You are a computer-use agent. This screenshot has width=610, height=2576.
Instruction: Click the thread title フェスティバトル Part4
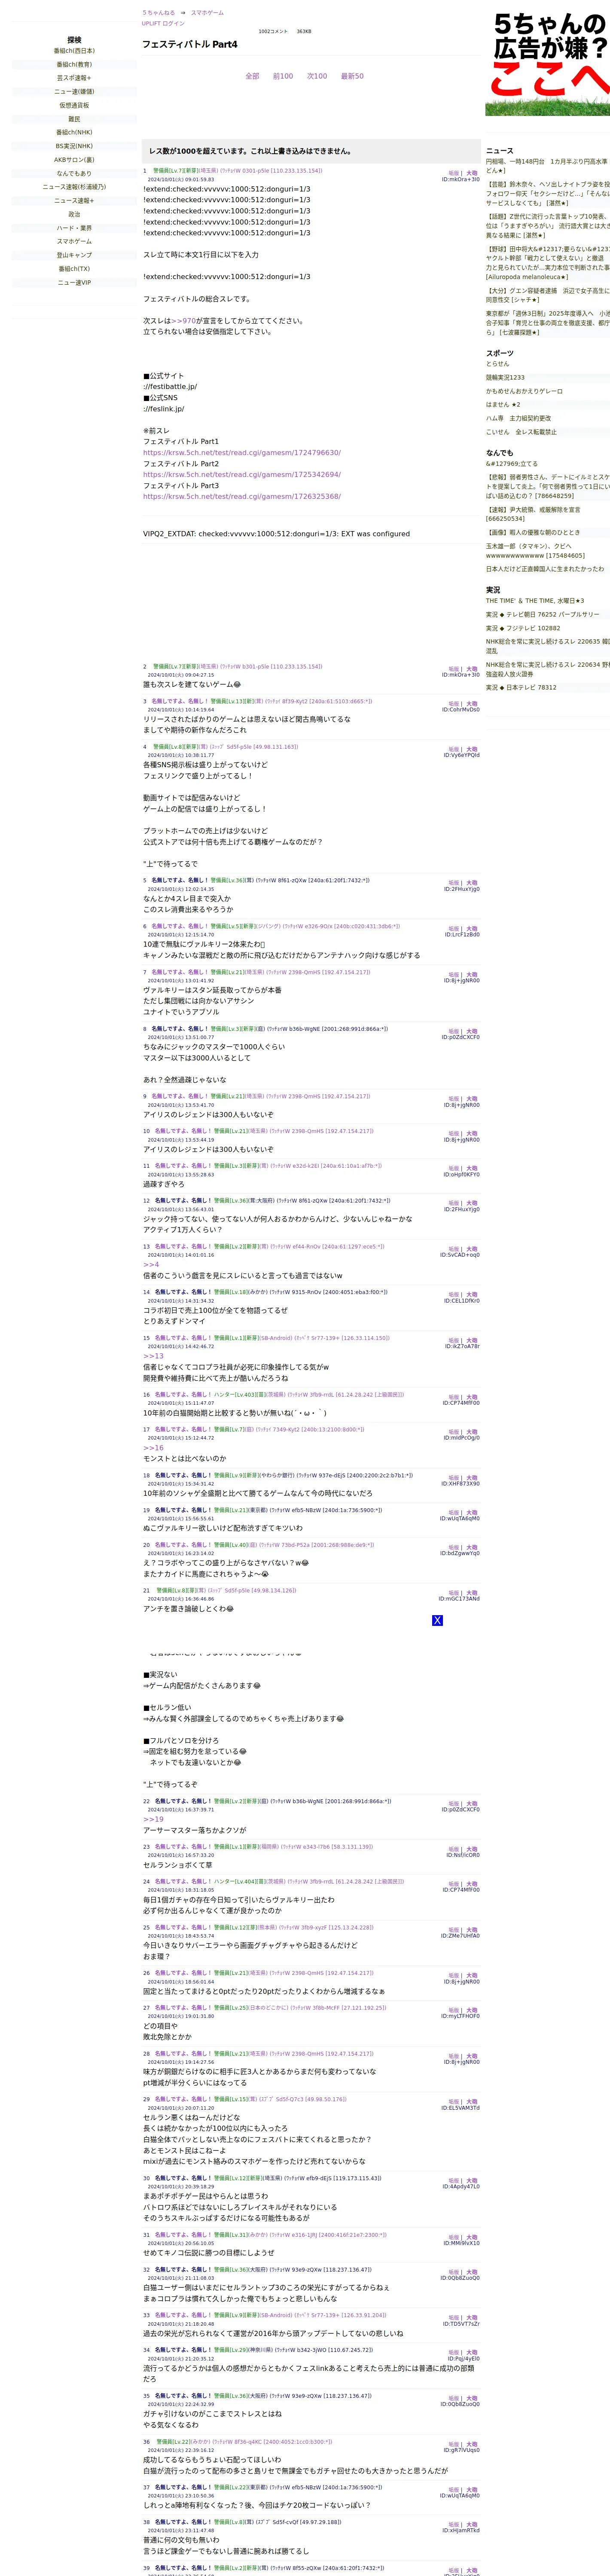coord(190,44)
